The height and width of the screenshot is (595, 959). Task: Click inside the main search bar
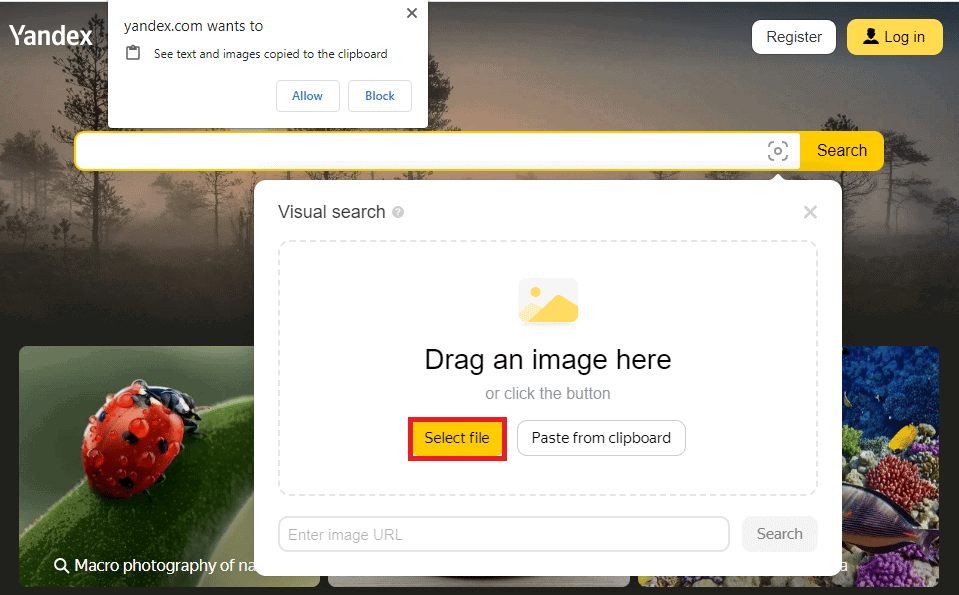pos(400,150)
